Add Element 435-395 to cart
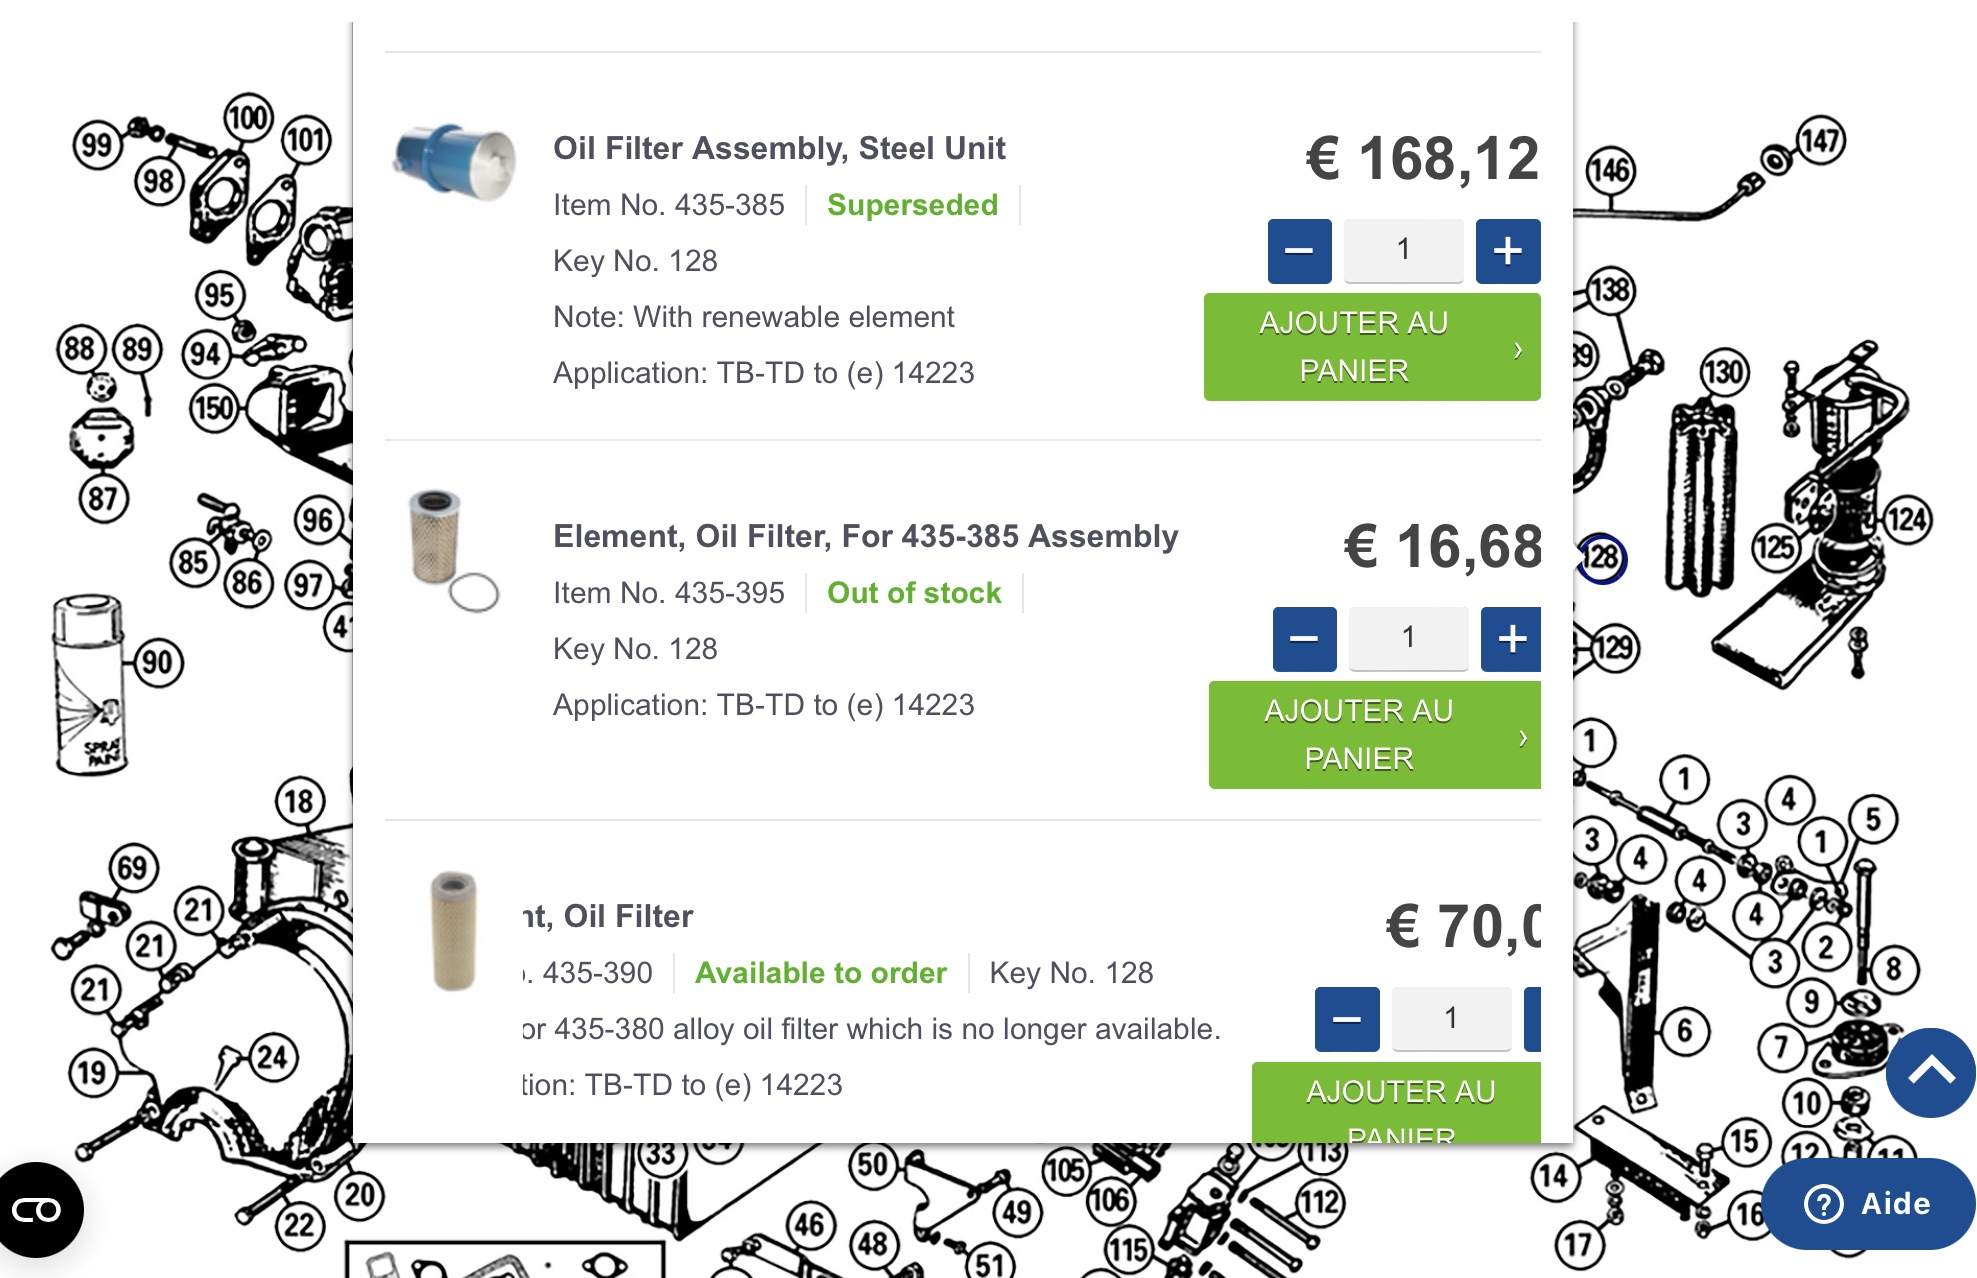This screenshot has width=1977, height=1278. point(1374,735)
